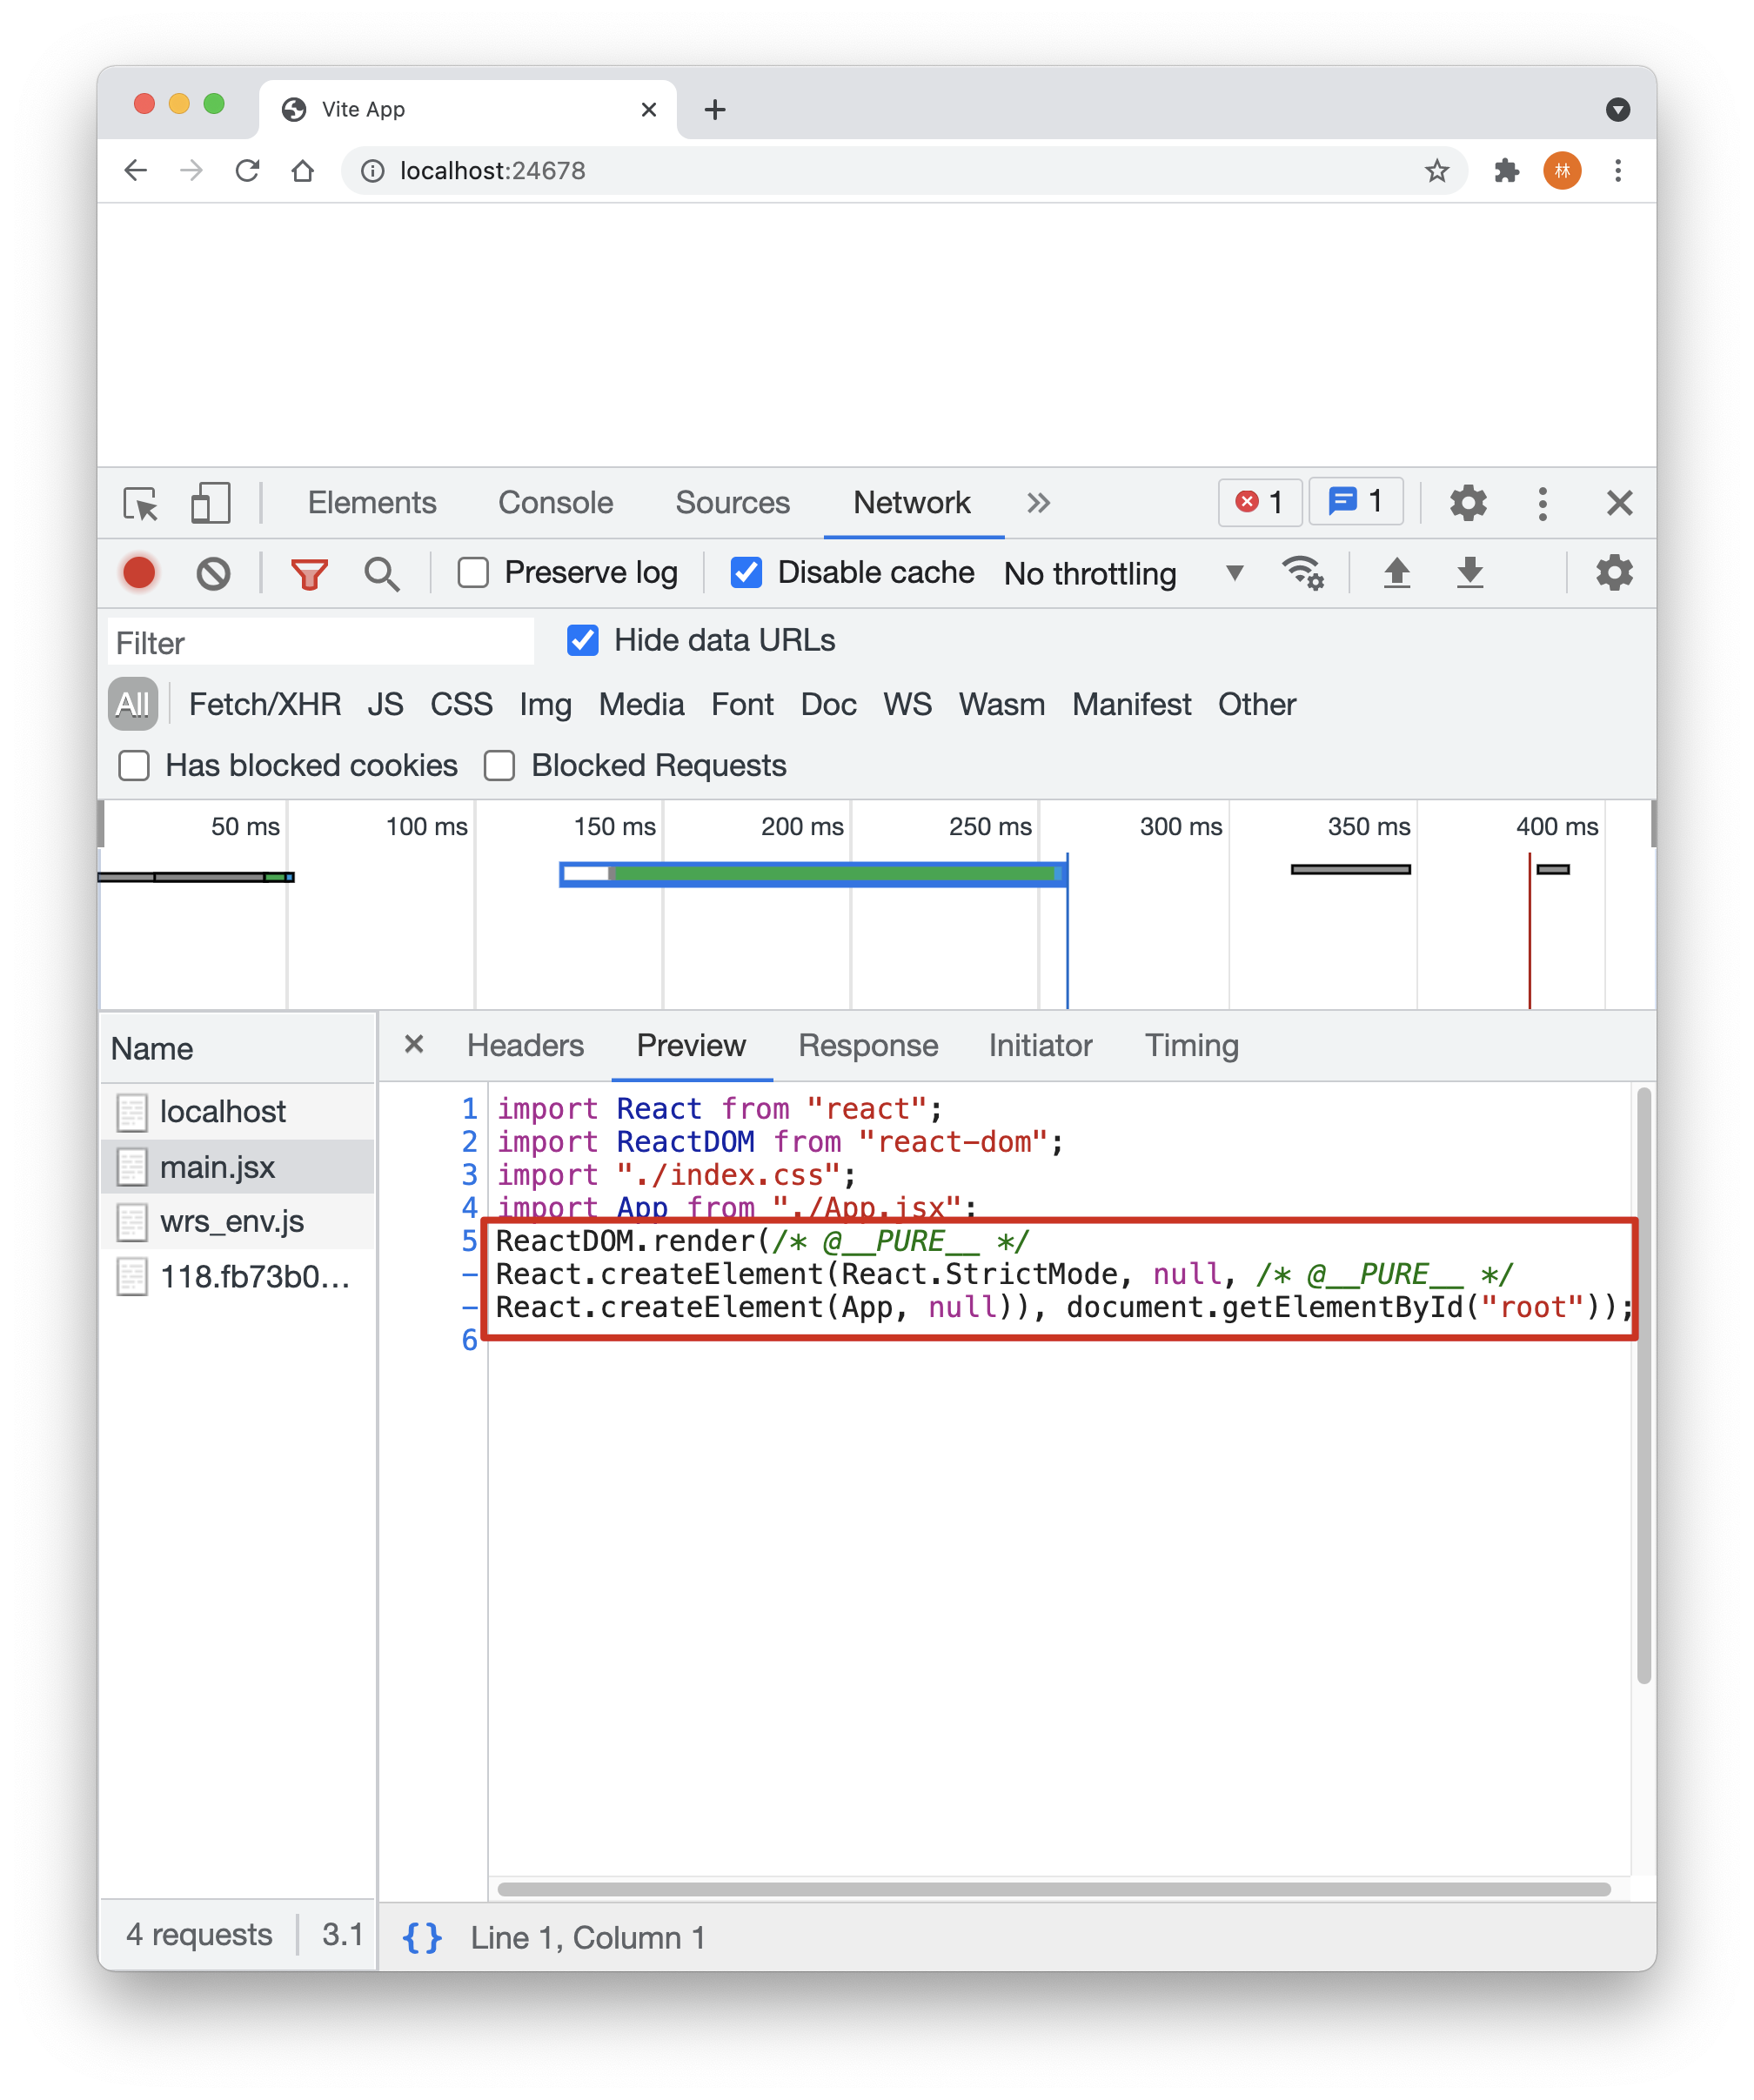1754x2100 pixels.
Task: Clear the network log
Action: pos(213,573)
